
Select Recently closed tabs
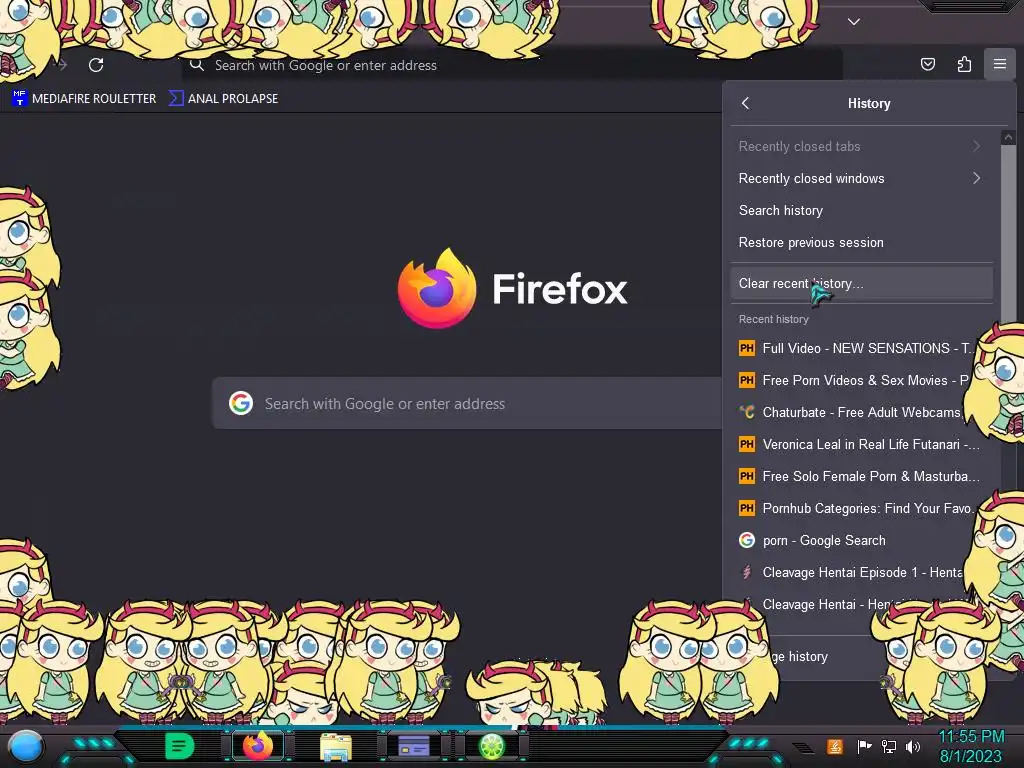coord(861,146)
